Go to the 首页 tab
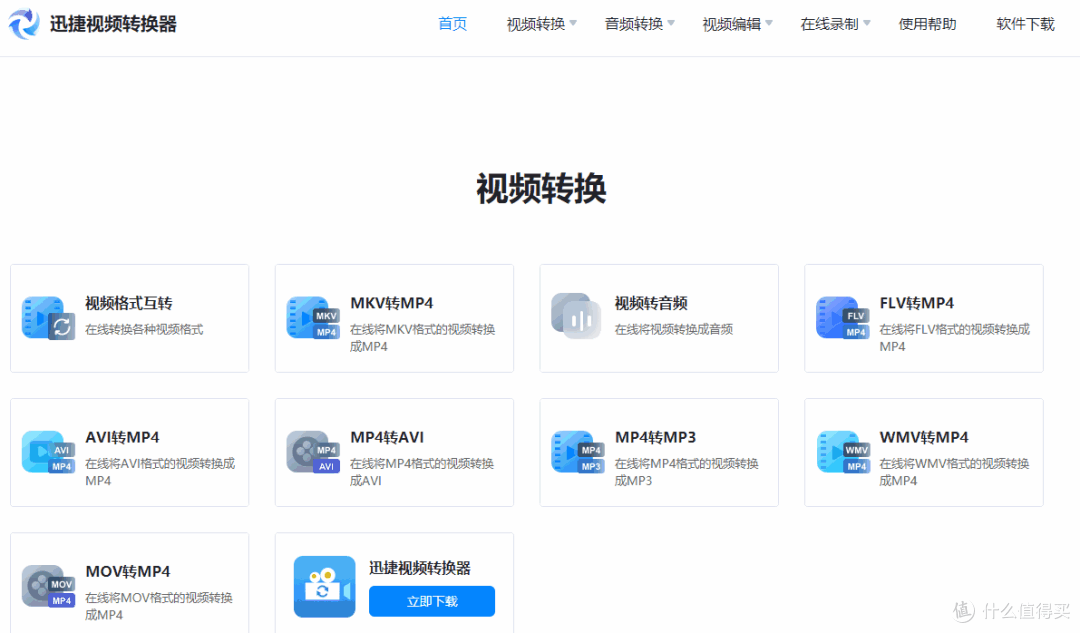Screen dimensions: 1080x633 [453, 24]
